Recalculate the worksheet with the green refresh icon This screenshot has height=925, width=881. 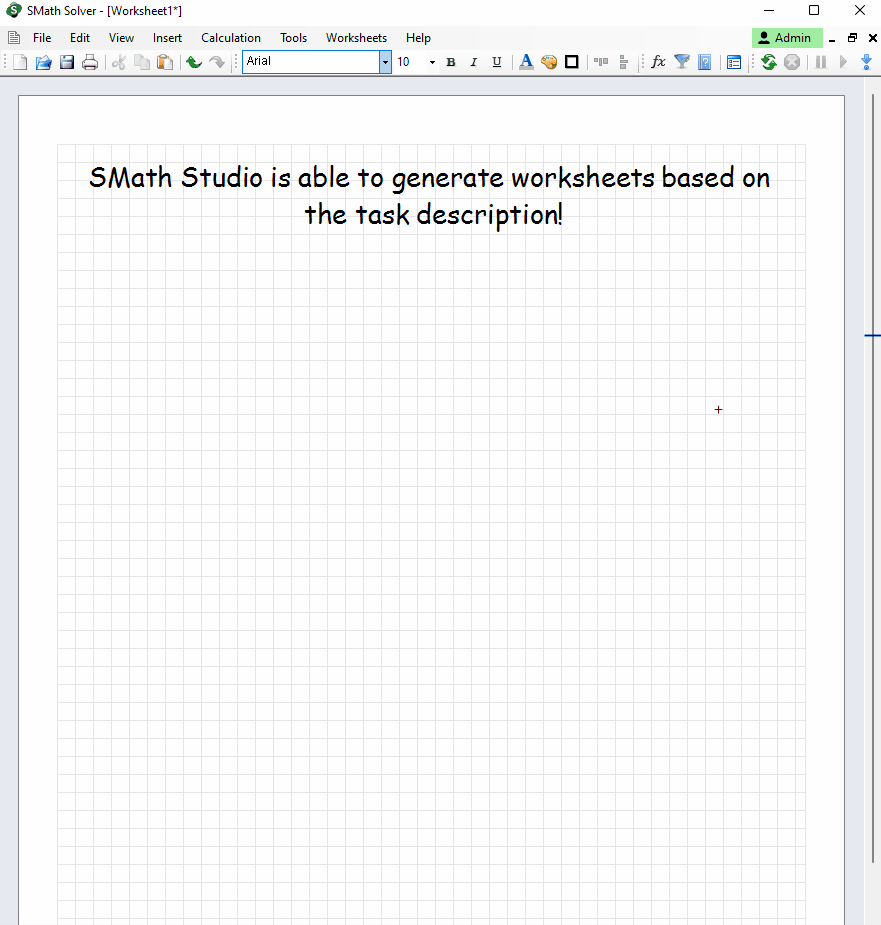pyautogui.click(x=768, y=62)
